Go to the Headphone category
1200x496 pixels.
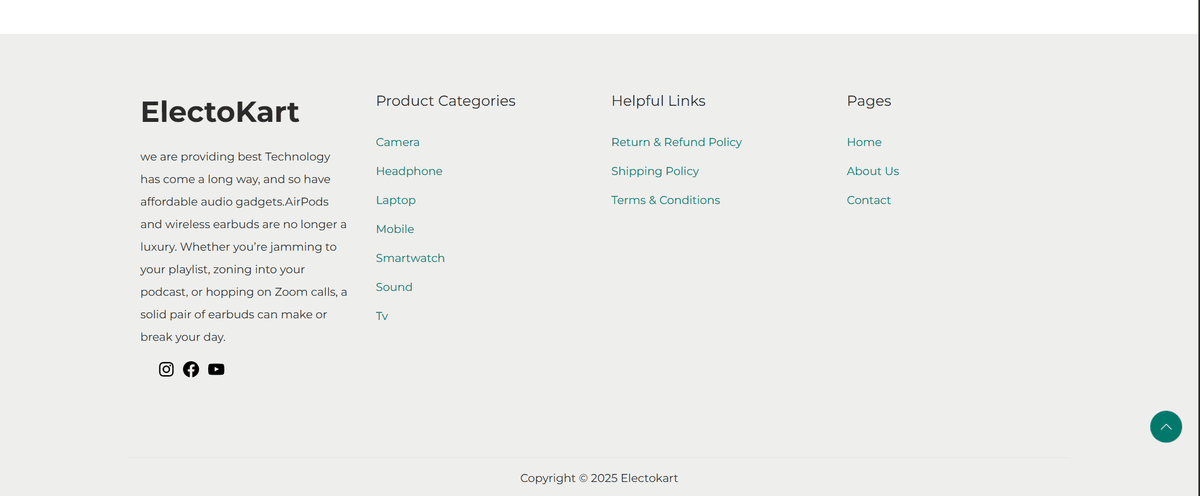tap(408, 171)
